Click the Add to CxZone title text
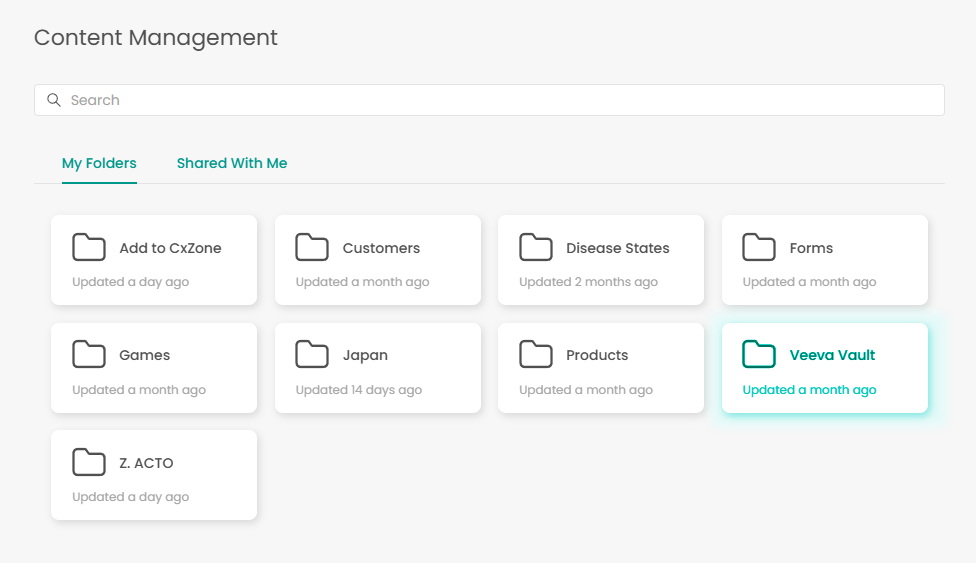Viewport: 976px width, 563px height. tap(170, 248)
